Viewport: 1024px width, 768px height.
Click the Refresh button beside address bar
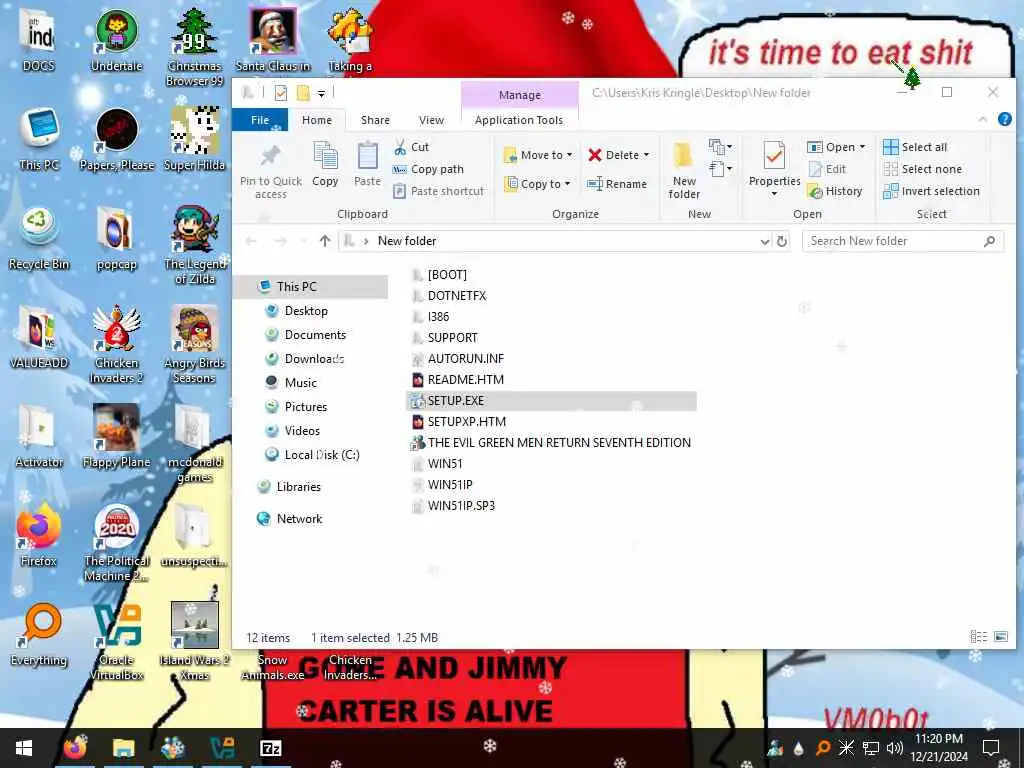(782, 241)
